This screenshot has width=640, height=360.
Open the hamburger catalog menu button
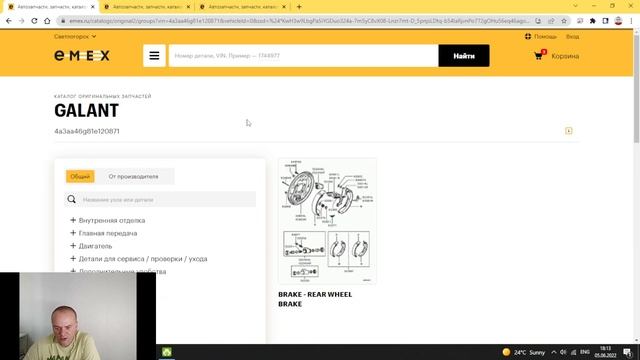(x=154, y=56)
